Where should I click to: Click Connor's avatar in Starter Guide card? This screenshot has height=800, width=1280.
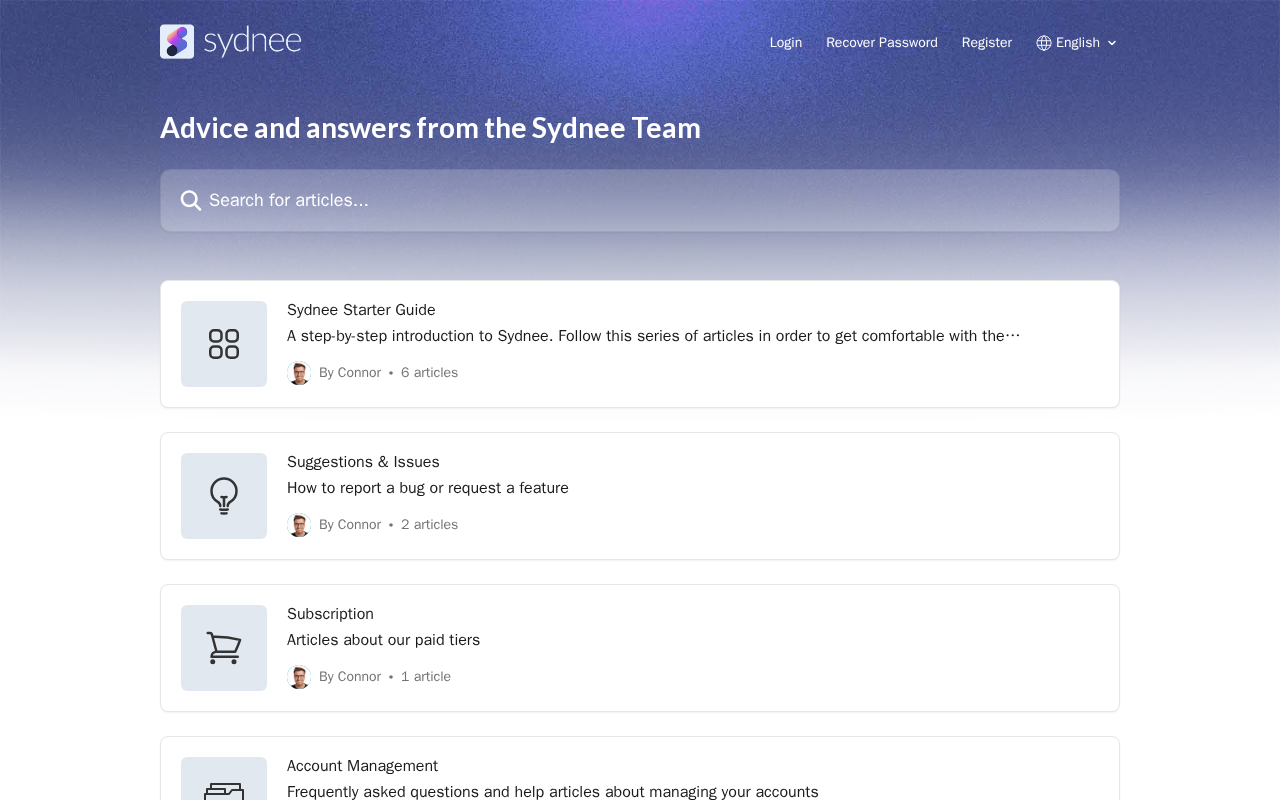point(299,373)
